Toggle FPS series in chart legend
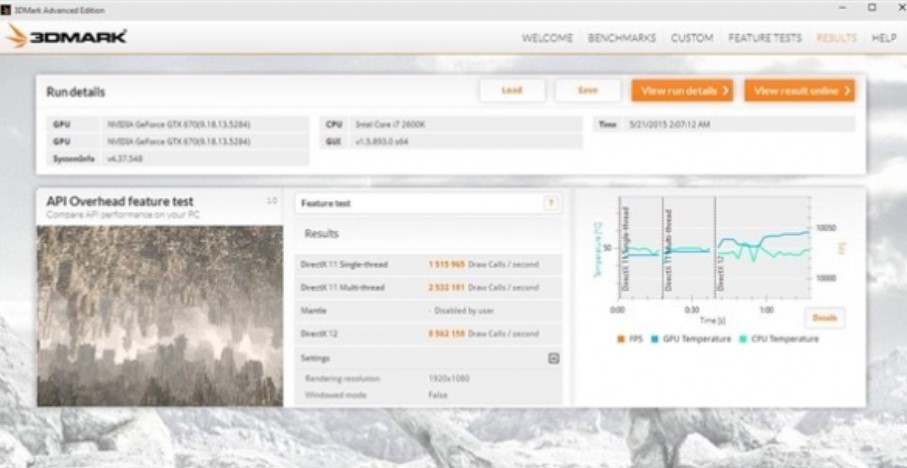The image size is (907, 468). 628,339
